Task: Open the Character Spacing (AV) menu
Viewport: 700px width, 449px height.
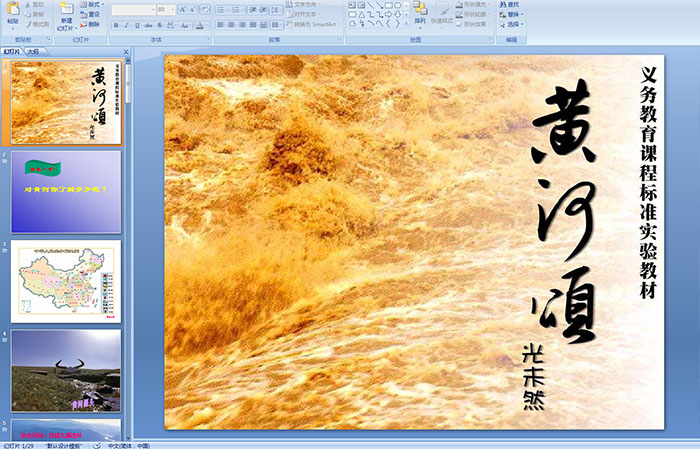Action: click(171, 25)
